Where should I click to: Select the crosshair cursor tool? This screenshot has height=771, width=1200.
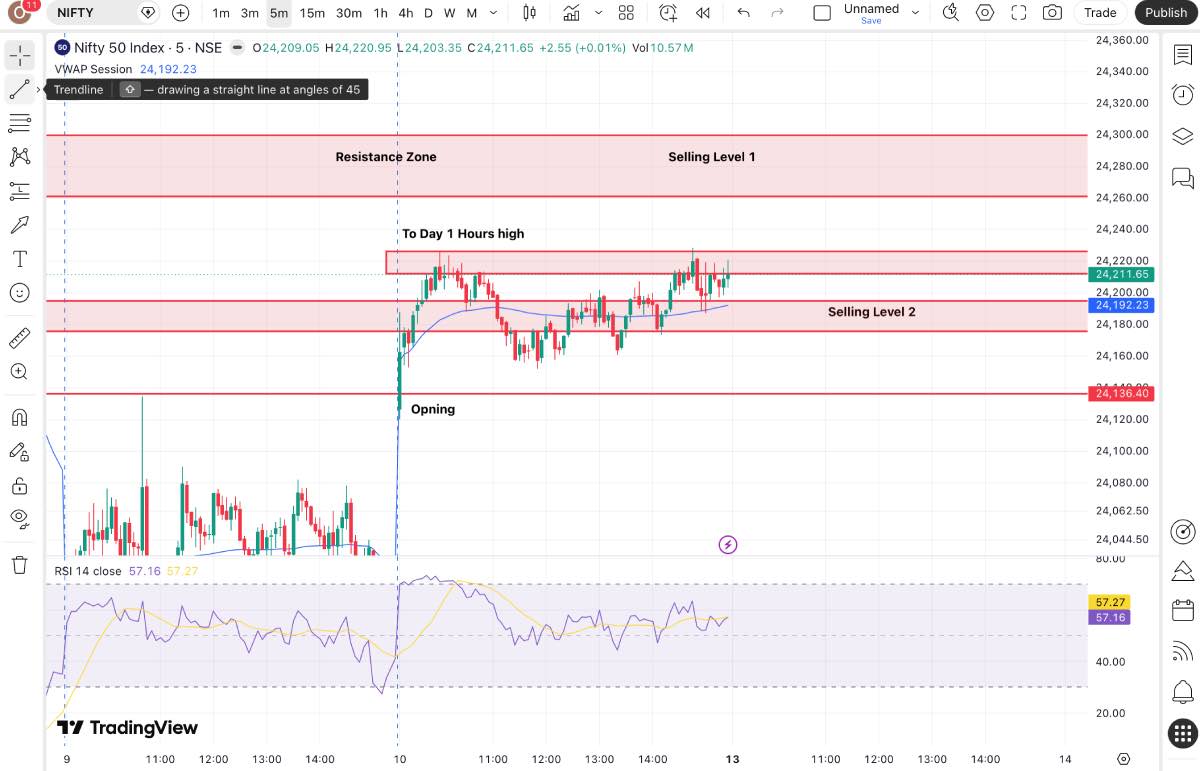pyautogui.click(x=19, y=55)
